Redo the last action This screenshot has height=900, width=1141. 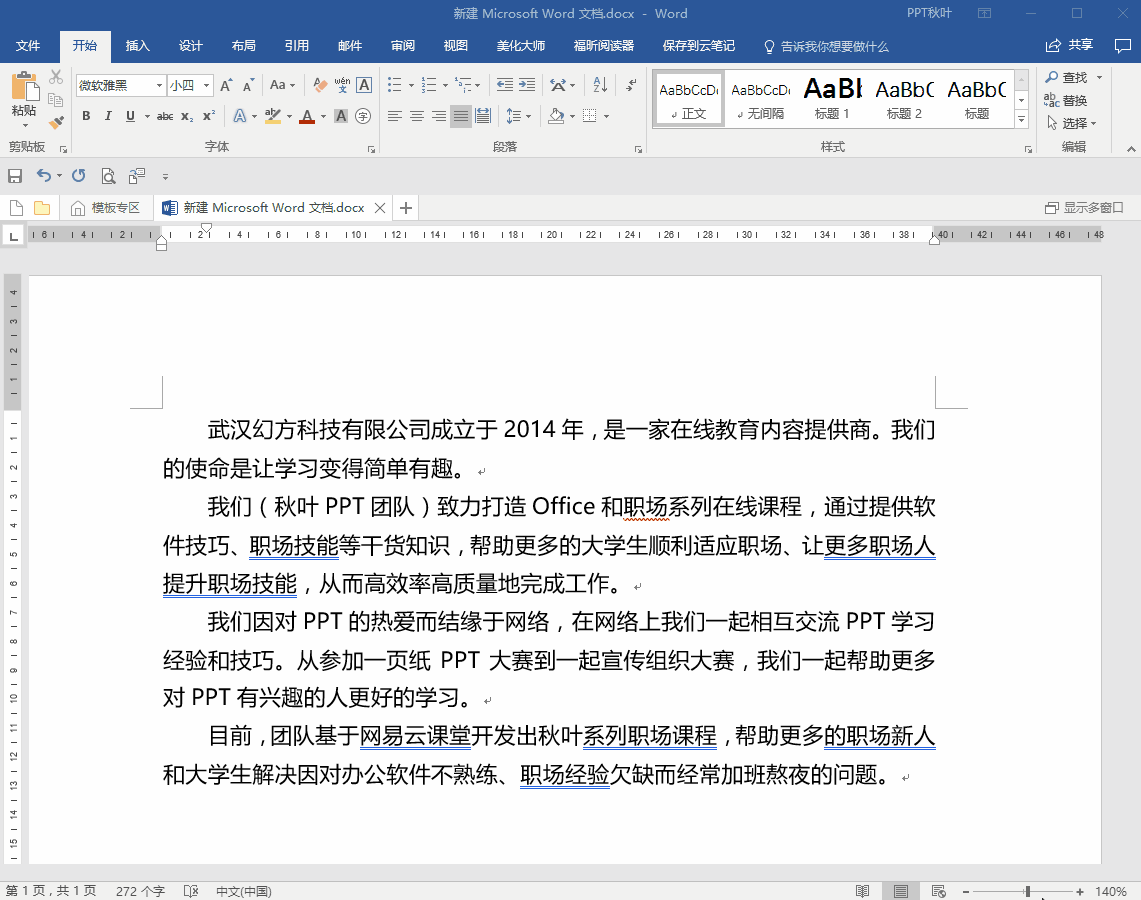point(79,176)
